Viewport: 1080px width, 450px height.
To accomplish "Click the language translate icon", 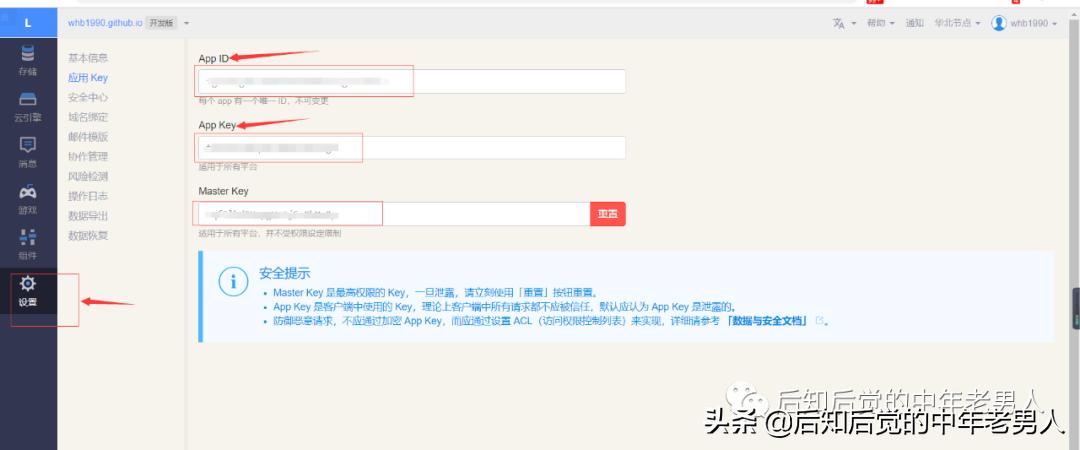I will (838, 23).
